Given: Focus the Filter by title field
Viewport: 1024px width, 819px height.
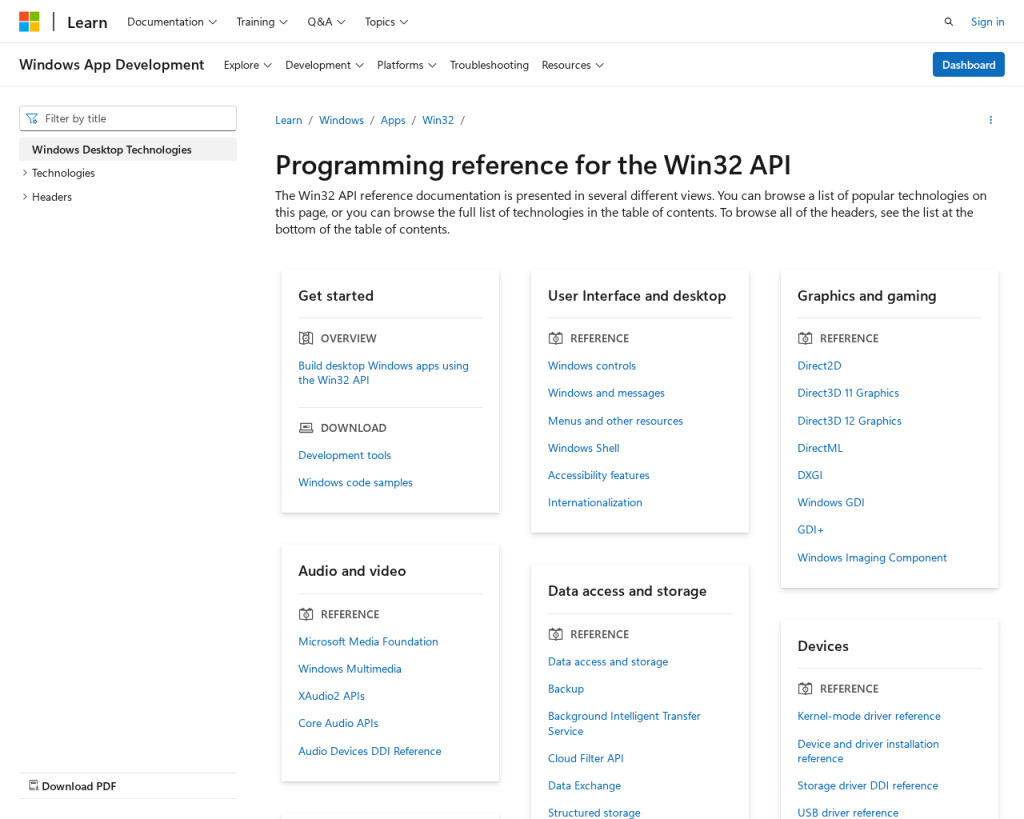Looking at the screenshot, I should (x=128, y=118).
